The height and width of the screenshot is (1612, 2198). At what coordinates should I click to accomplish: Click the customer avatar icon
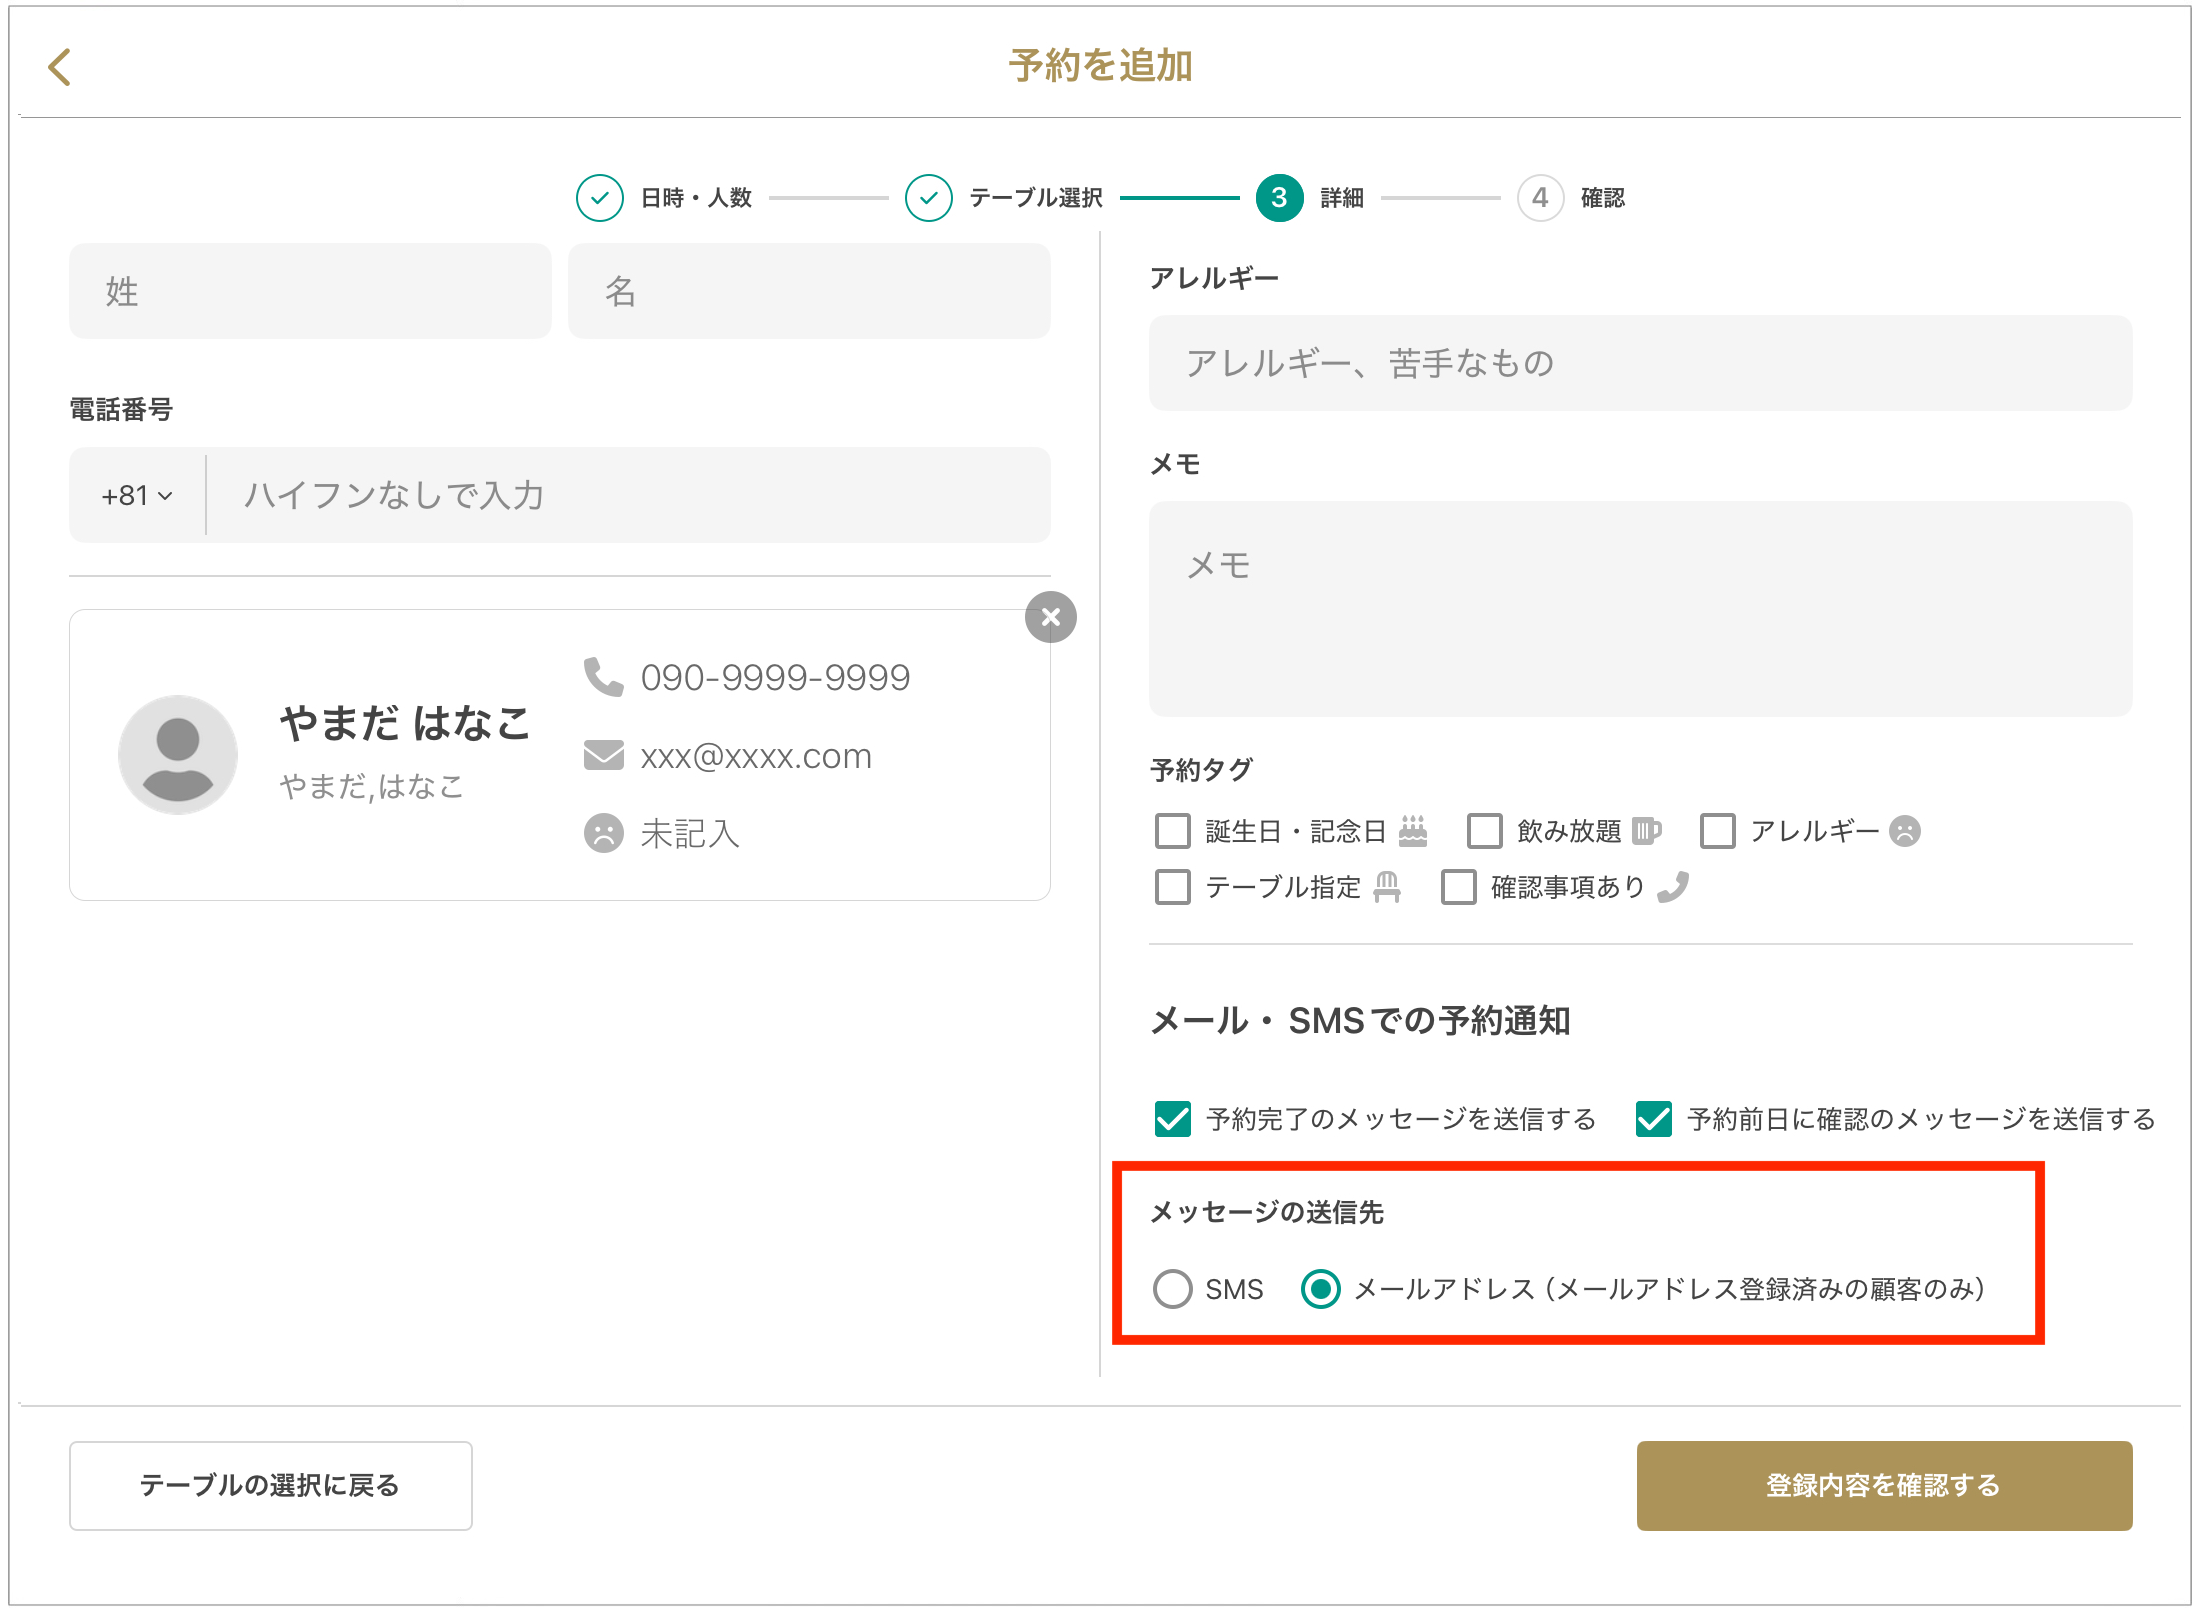click(178, 755)
